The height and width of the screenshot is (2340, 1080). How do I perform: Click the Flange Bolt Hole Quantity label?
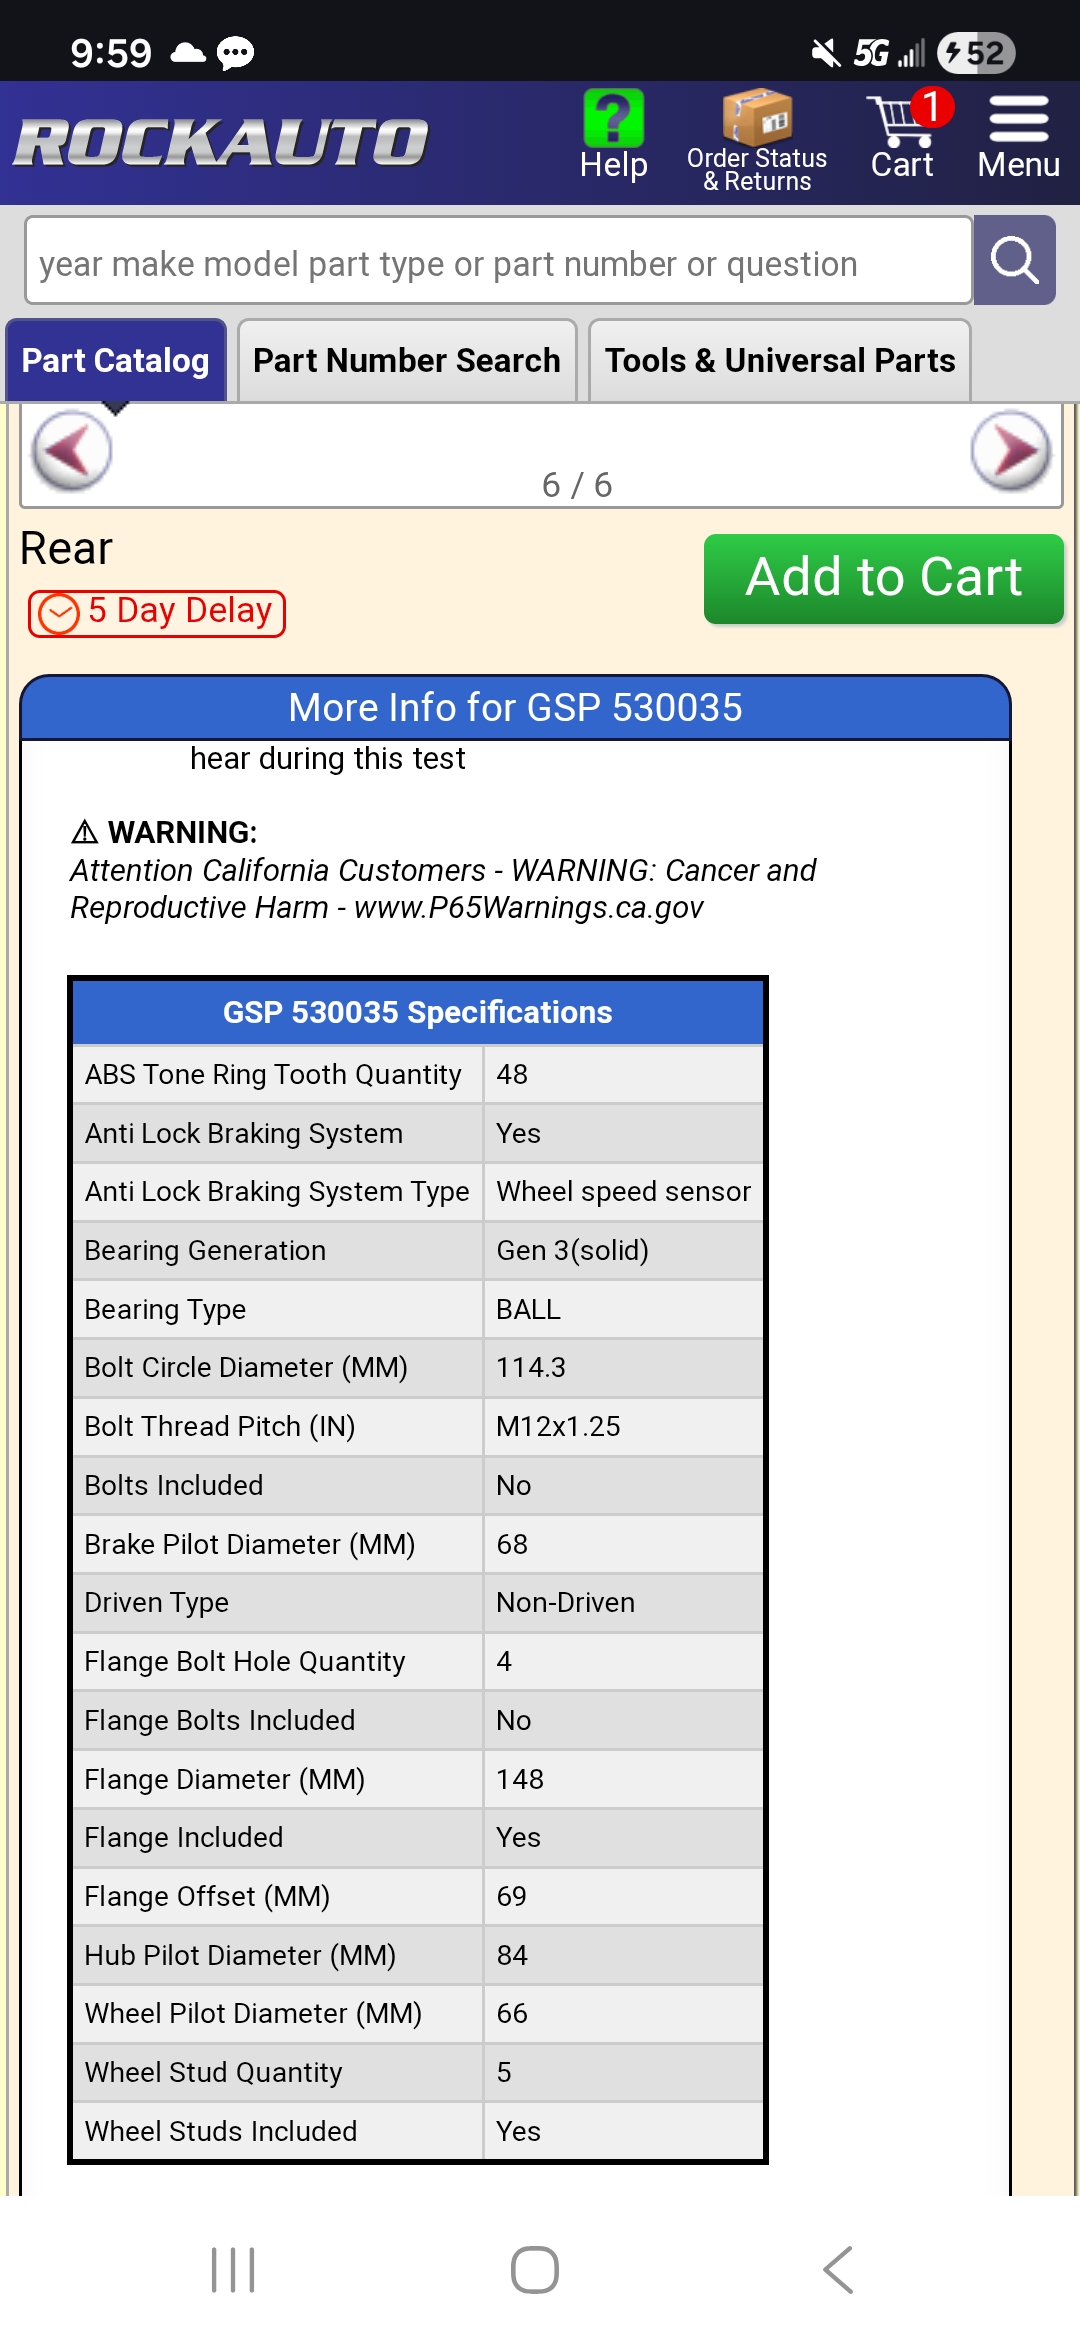pyautogui.click(x=245, y=1662)
